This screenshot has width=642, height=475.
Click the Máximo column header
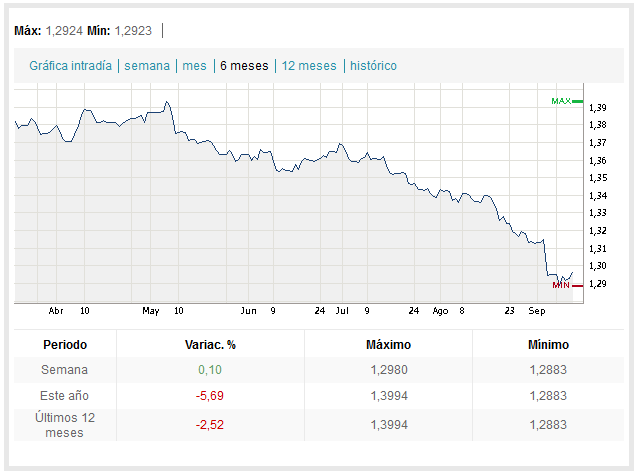389,344
